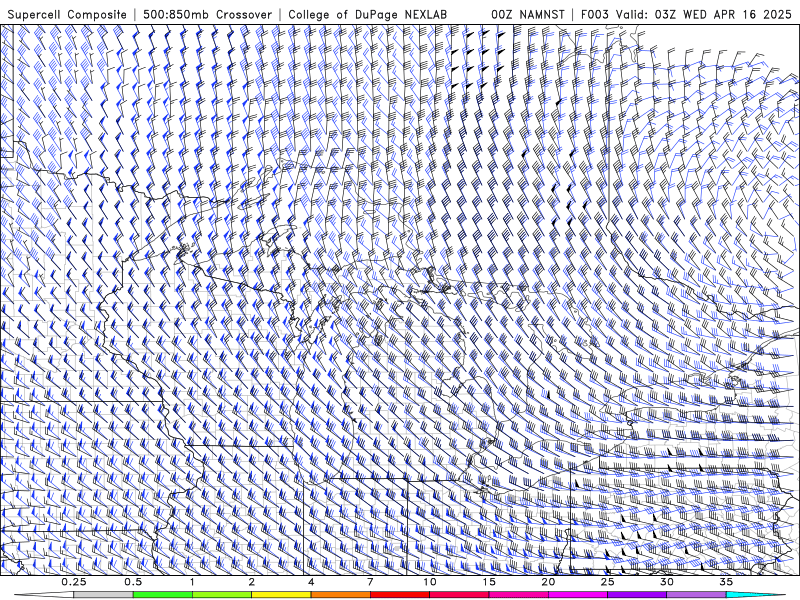
Task: Click the 0.25 color bar label
Action: 74,582
